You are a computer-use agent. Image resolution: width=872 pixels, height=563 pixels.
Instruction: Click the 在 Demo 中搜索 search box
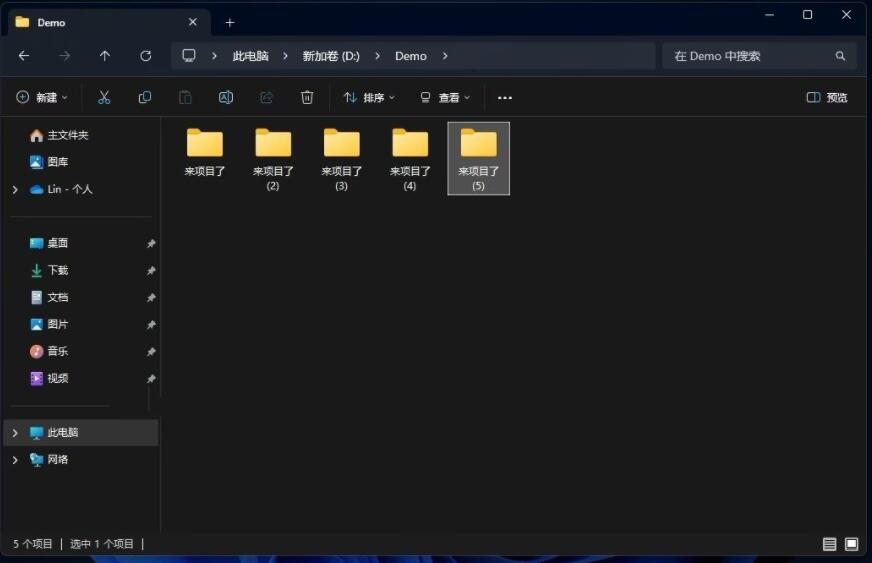750,56
